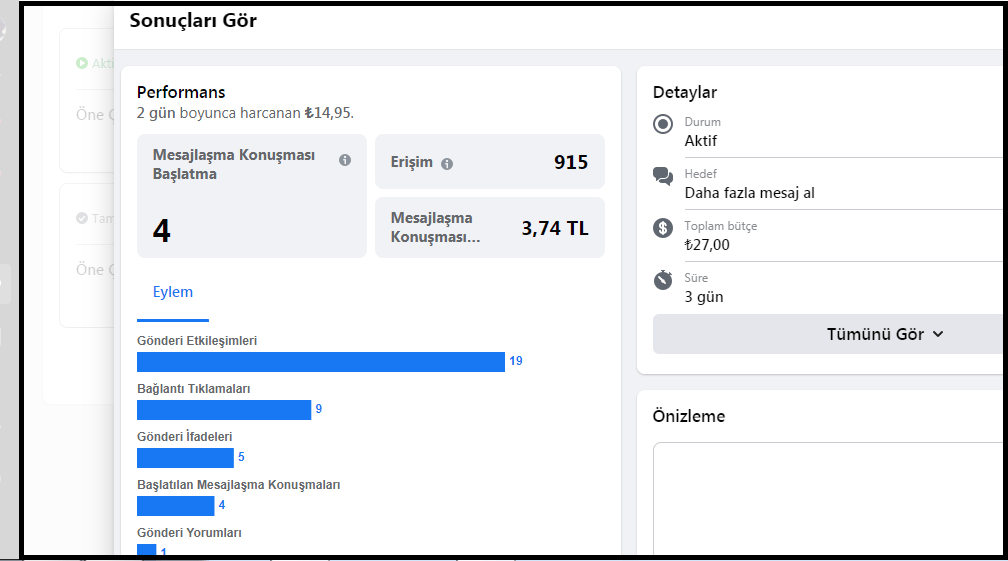This screenshot has width=1008, height=561.
Task: Click the Daha fazla mesaj al text
Action: [x=750, y=193]
